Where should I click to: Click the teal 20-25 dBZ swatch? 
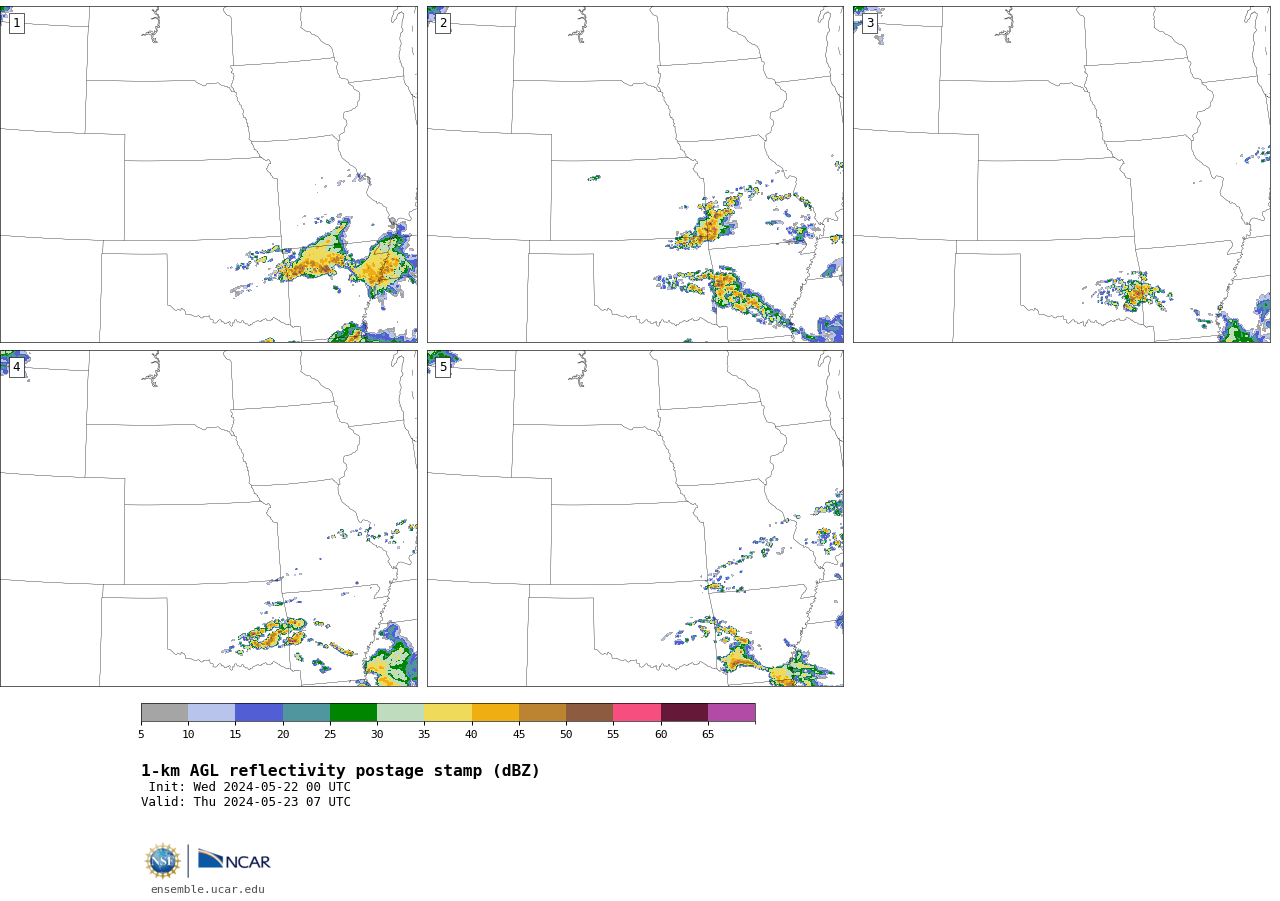tap(306, 712)
